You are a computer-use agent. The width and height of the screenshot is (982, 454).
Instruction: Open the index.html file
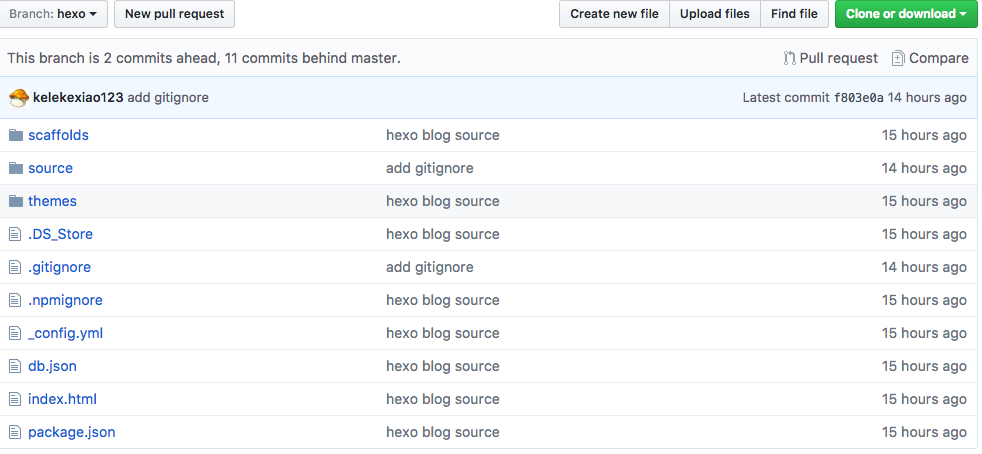62,400
